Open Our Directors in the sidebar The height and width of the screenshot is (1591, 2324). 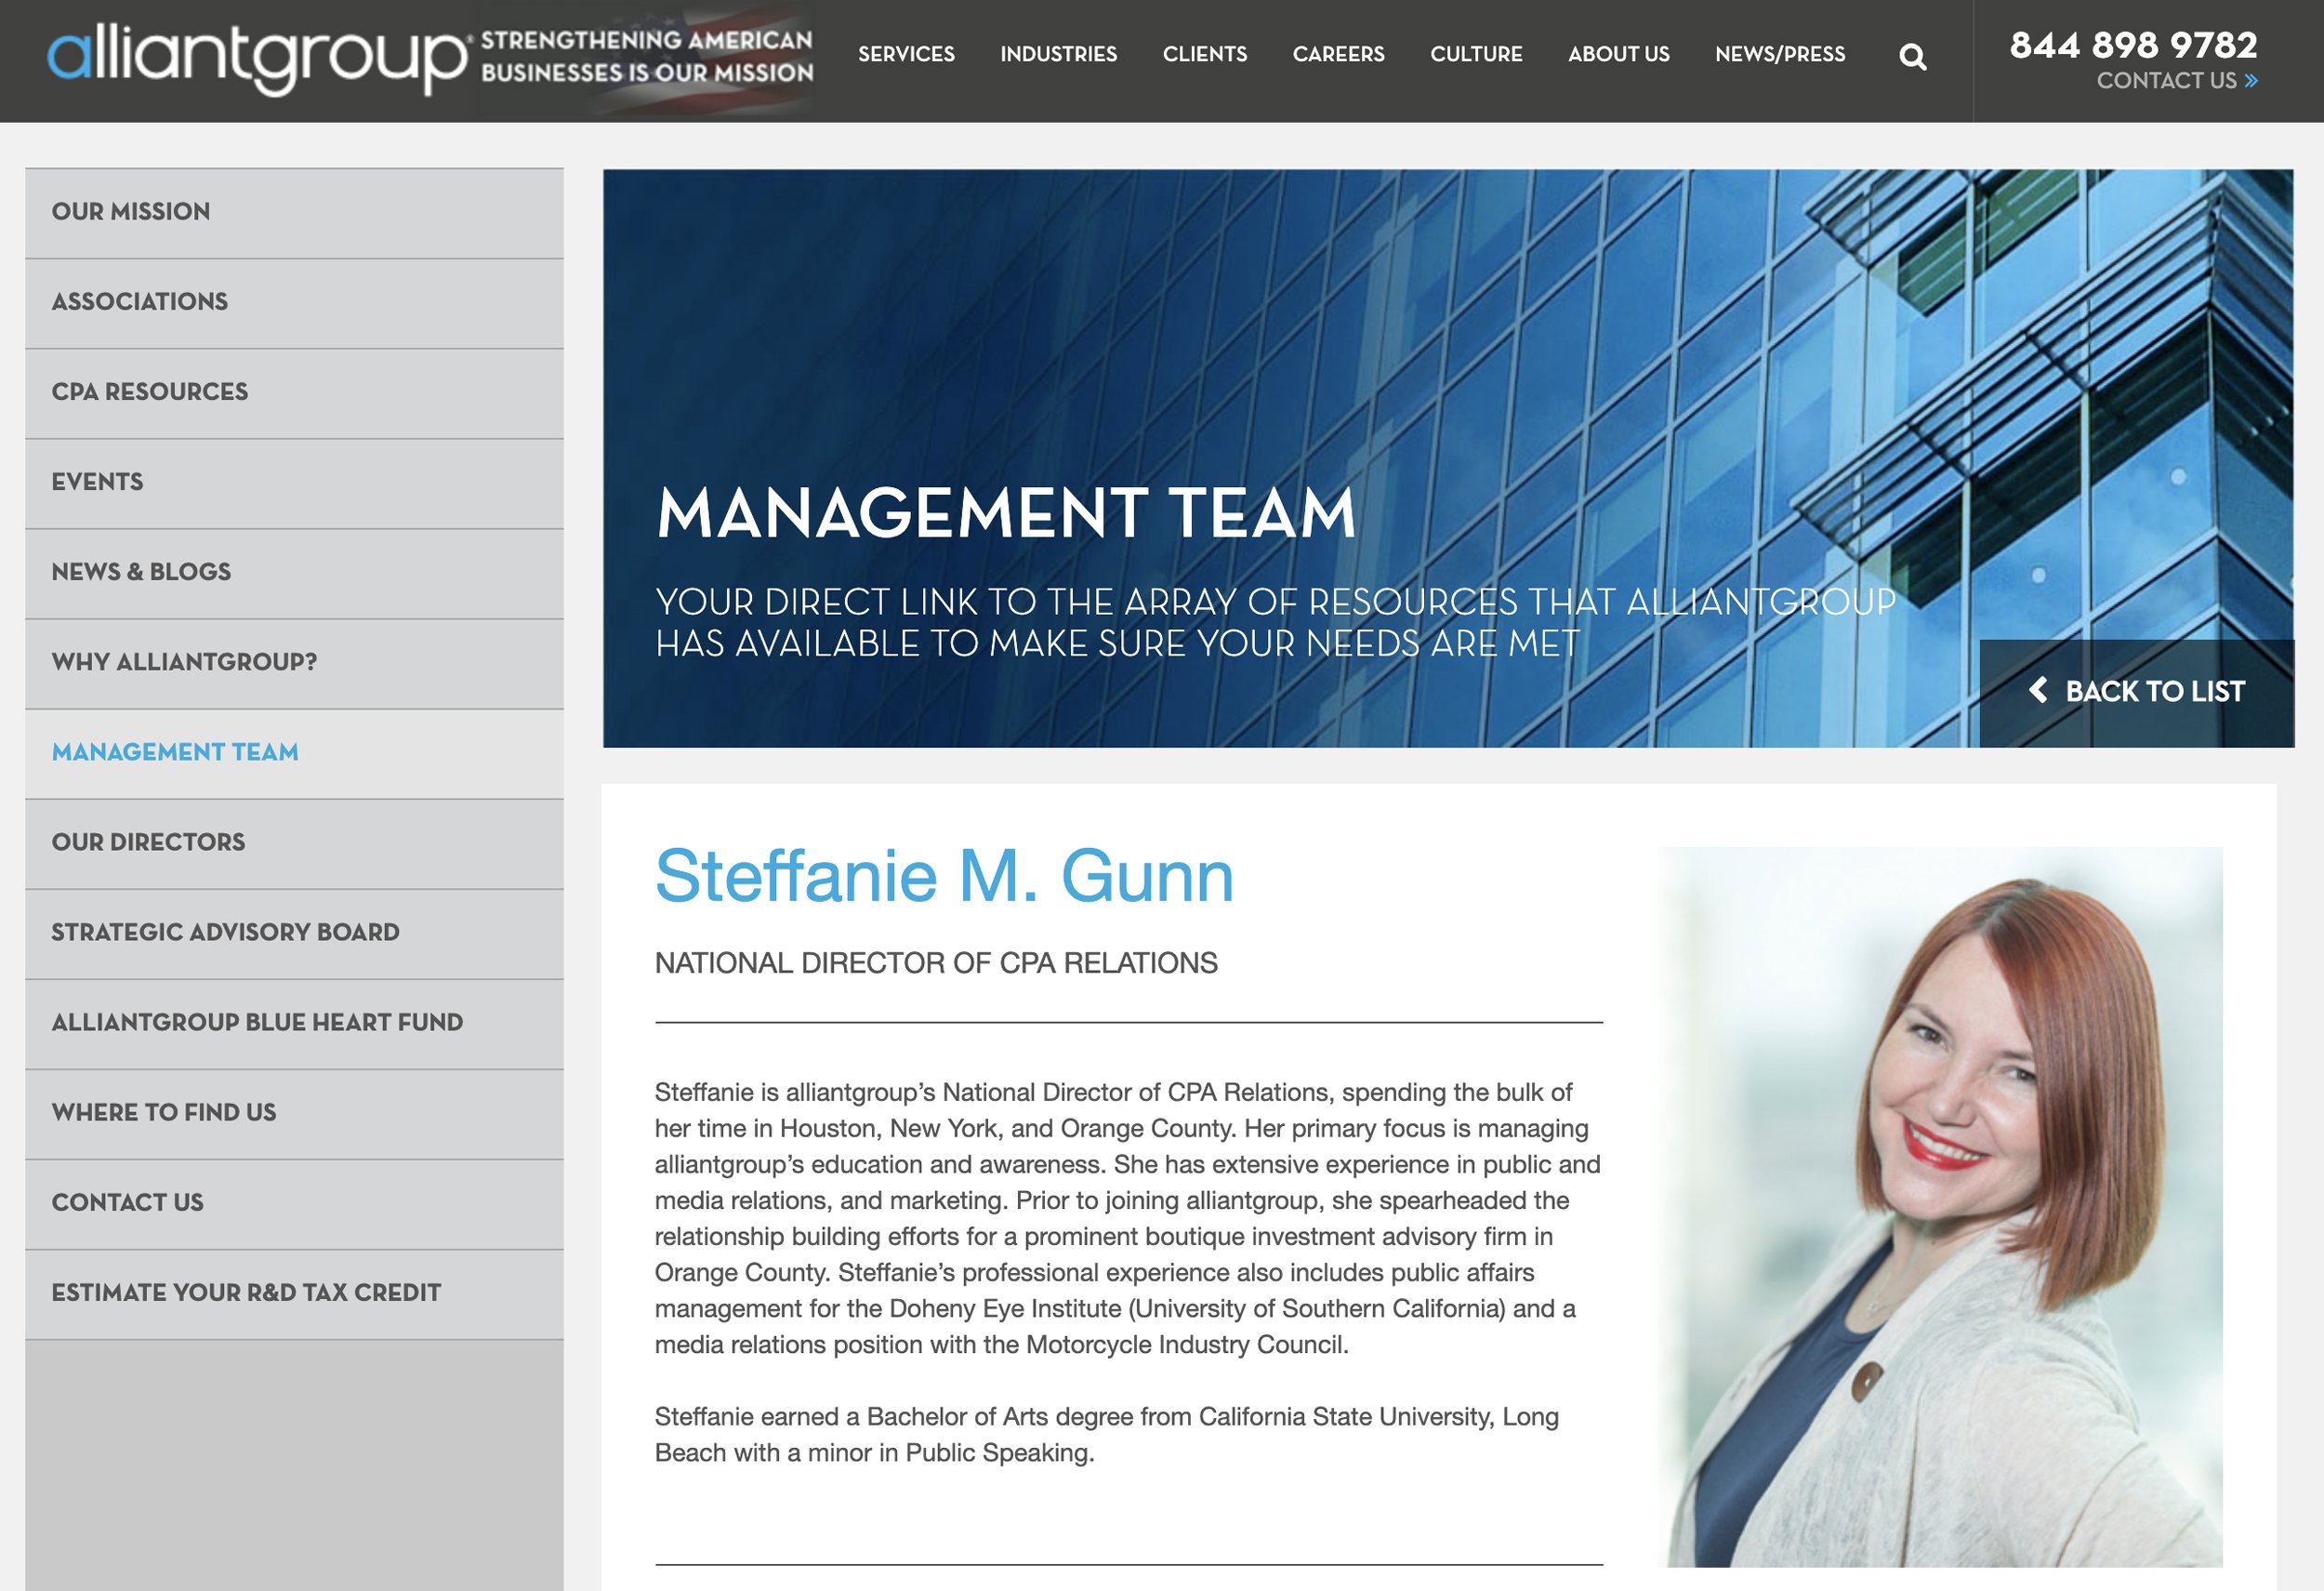click(x=294, y=843)
